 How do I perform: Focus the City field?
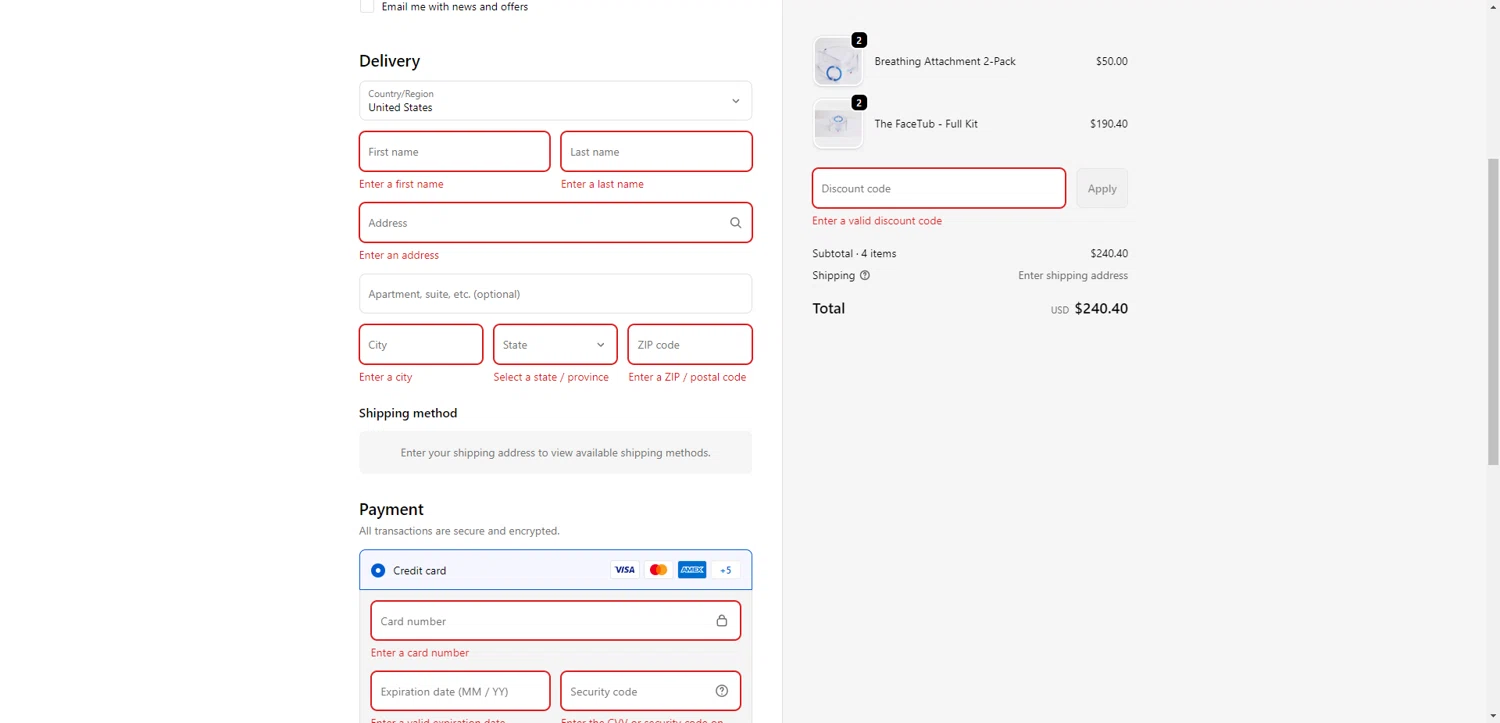tap(421, 344)
